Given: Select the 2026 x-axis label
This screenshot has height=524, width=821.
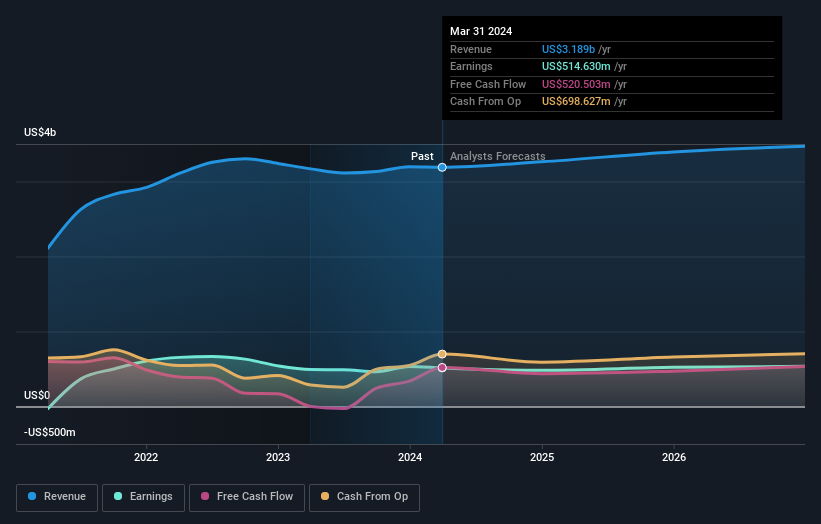Looking at the screenshot, I should point(673,457).
